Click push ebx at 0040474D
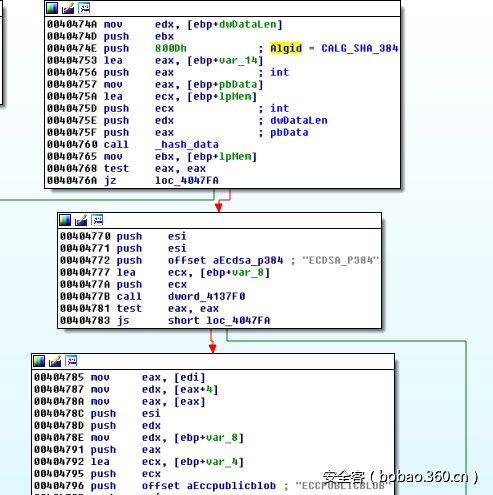Image resolution: width=493 pixels, height=495 pixels. tap(139, 36)
